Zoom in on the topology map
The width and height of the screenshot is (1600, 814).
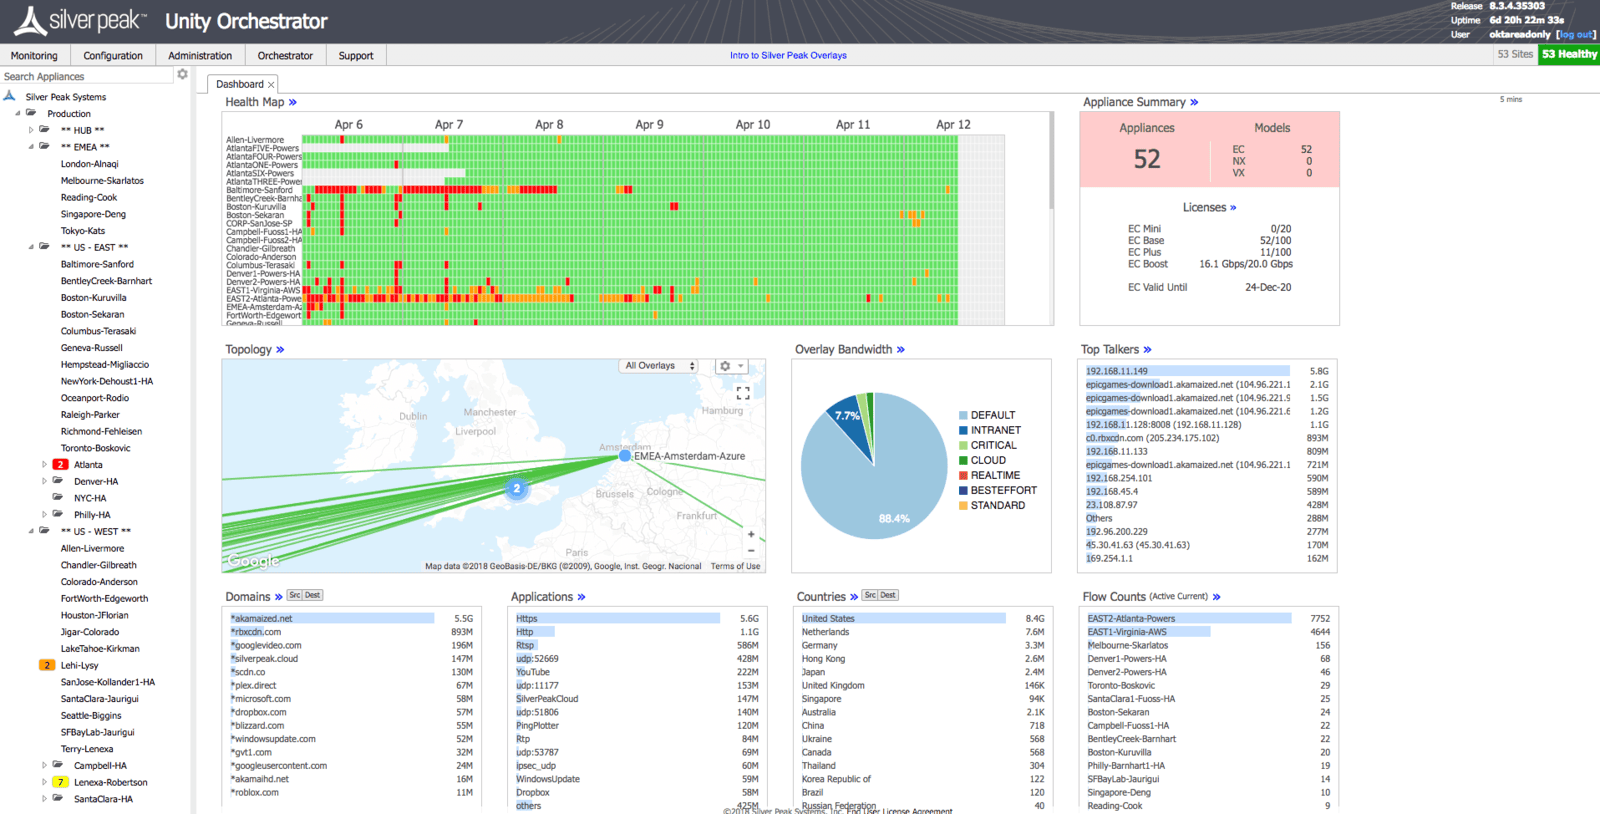coord(751,534)
